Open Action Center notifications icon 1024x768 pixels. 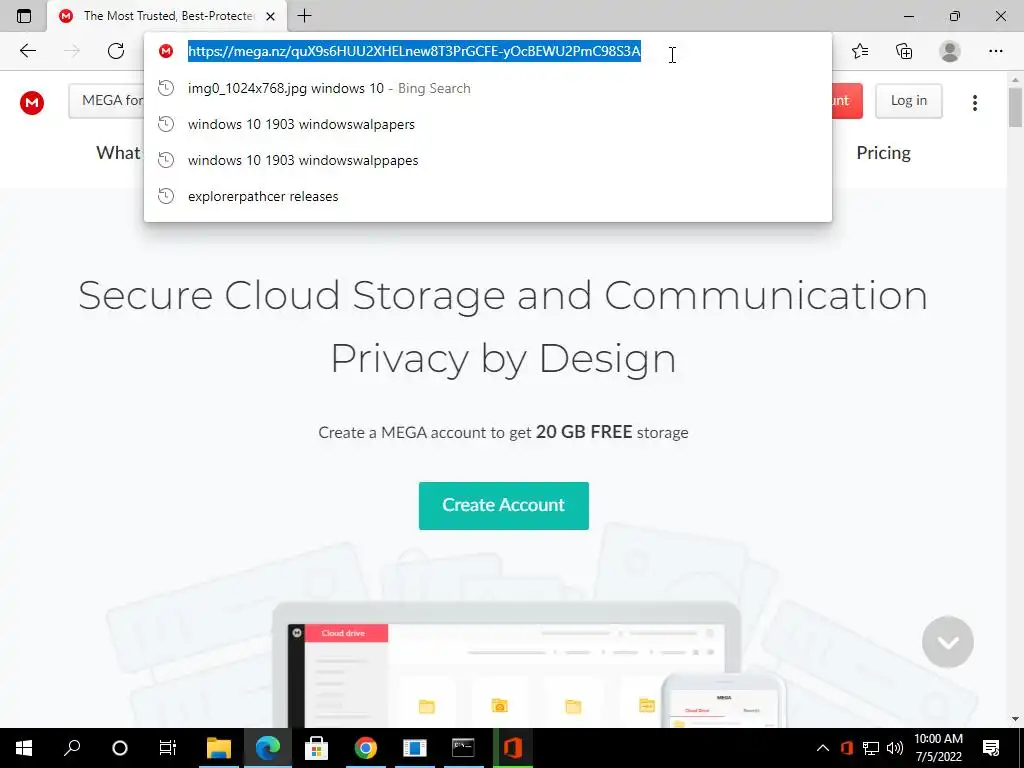pos(991,748)
